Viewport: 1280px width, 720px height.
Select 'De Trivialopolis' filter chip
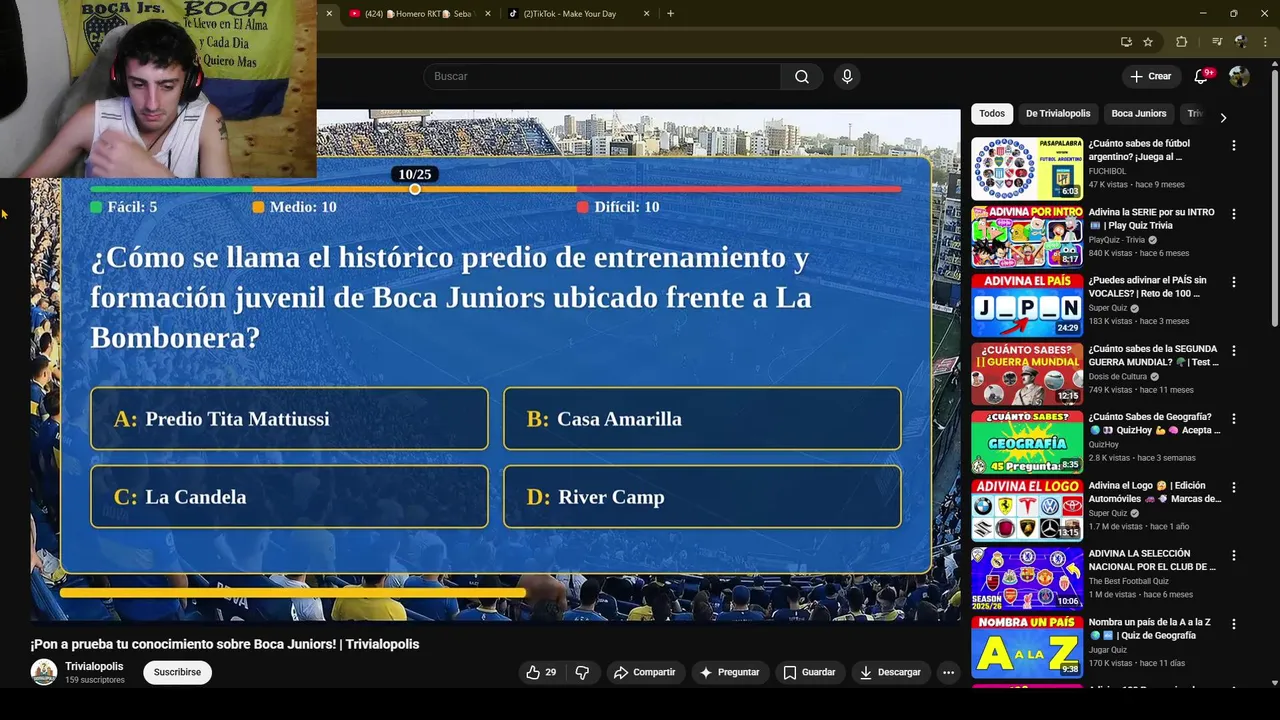click(x=1058, y=114)
